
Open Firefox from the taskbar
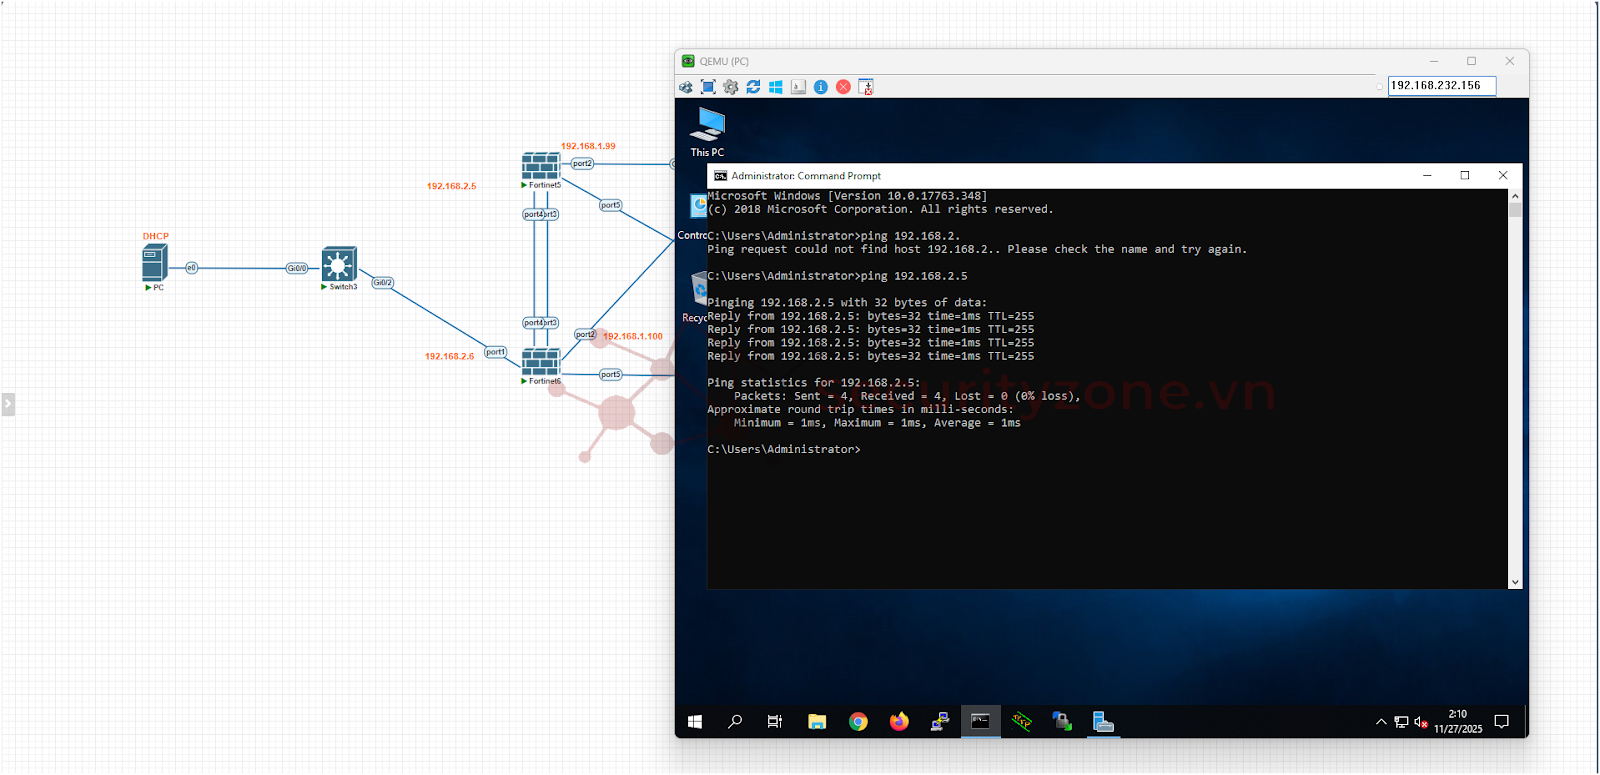click(899, 721)
